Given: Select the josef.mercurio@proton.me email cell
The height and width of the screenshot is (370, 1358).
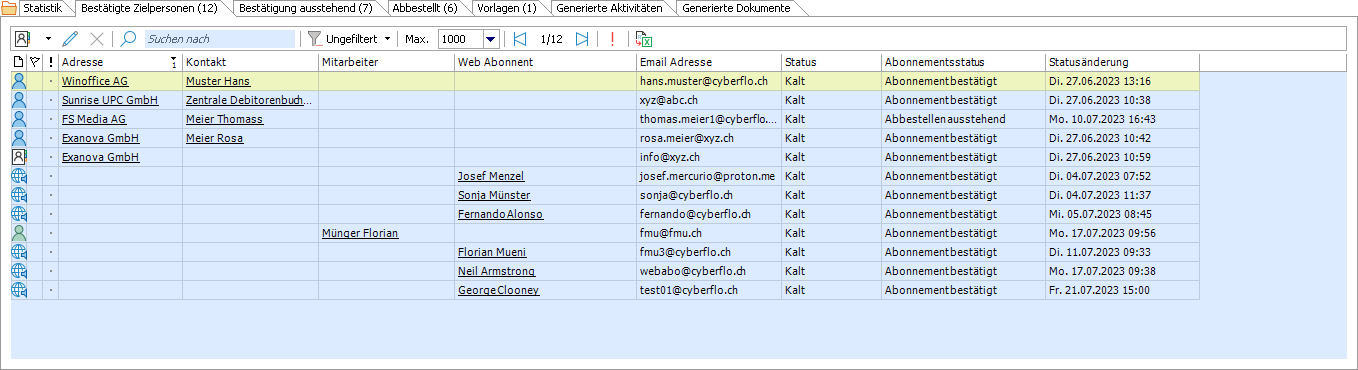Looking at the screenshot, I should (x=709, y=176).
